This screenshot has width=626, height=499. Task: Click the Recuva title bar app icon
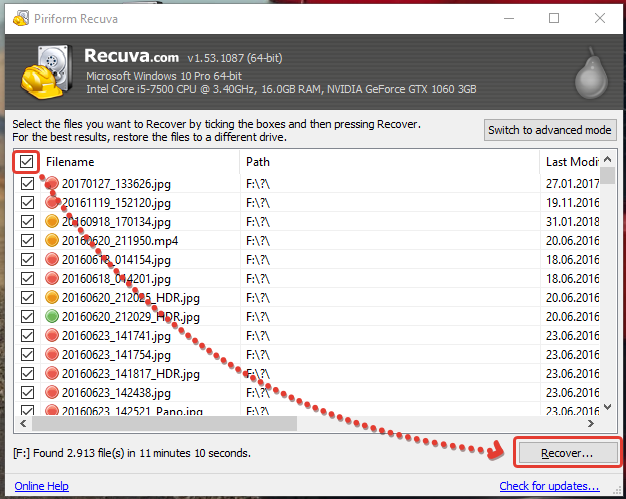coord(16,17)
